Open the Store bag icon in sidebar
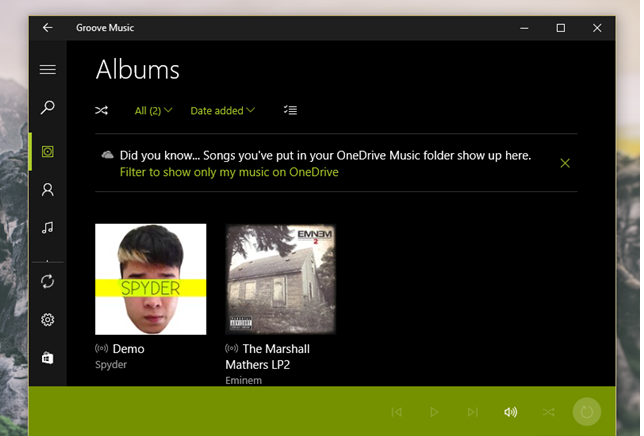The width and height of the screenshot is (644, 436). click(47, 358)
